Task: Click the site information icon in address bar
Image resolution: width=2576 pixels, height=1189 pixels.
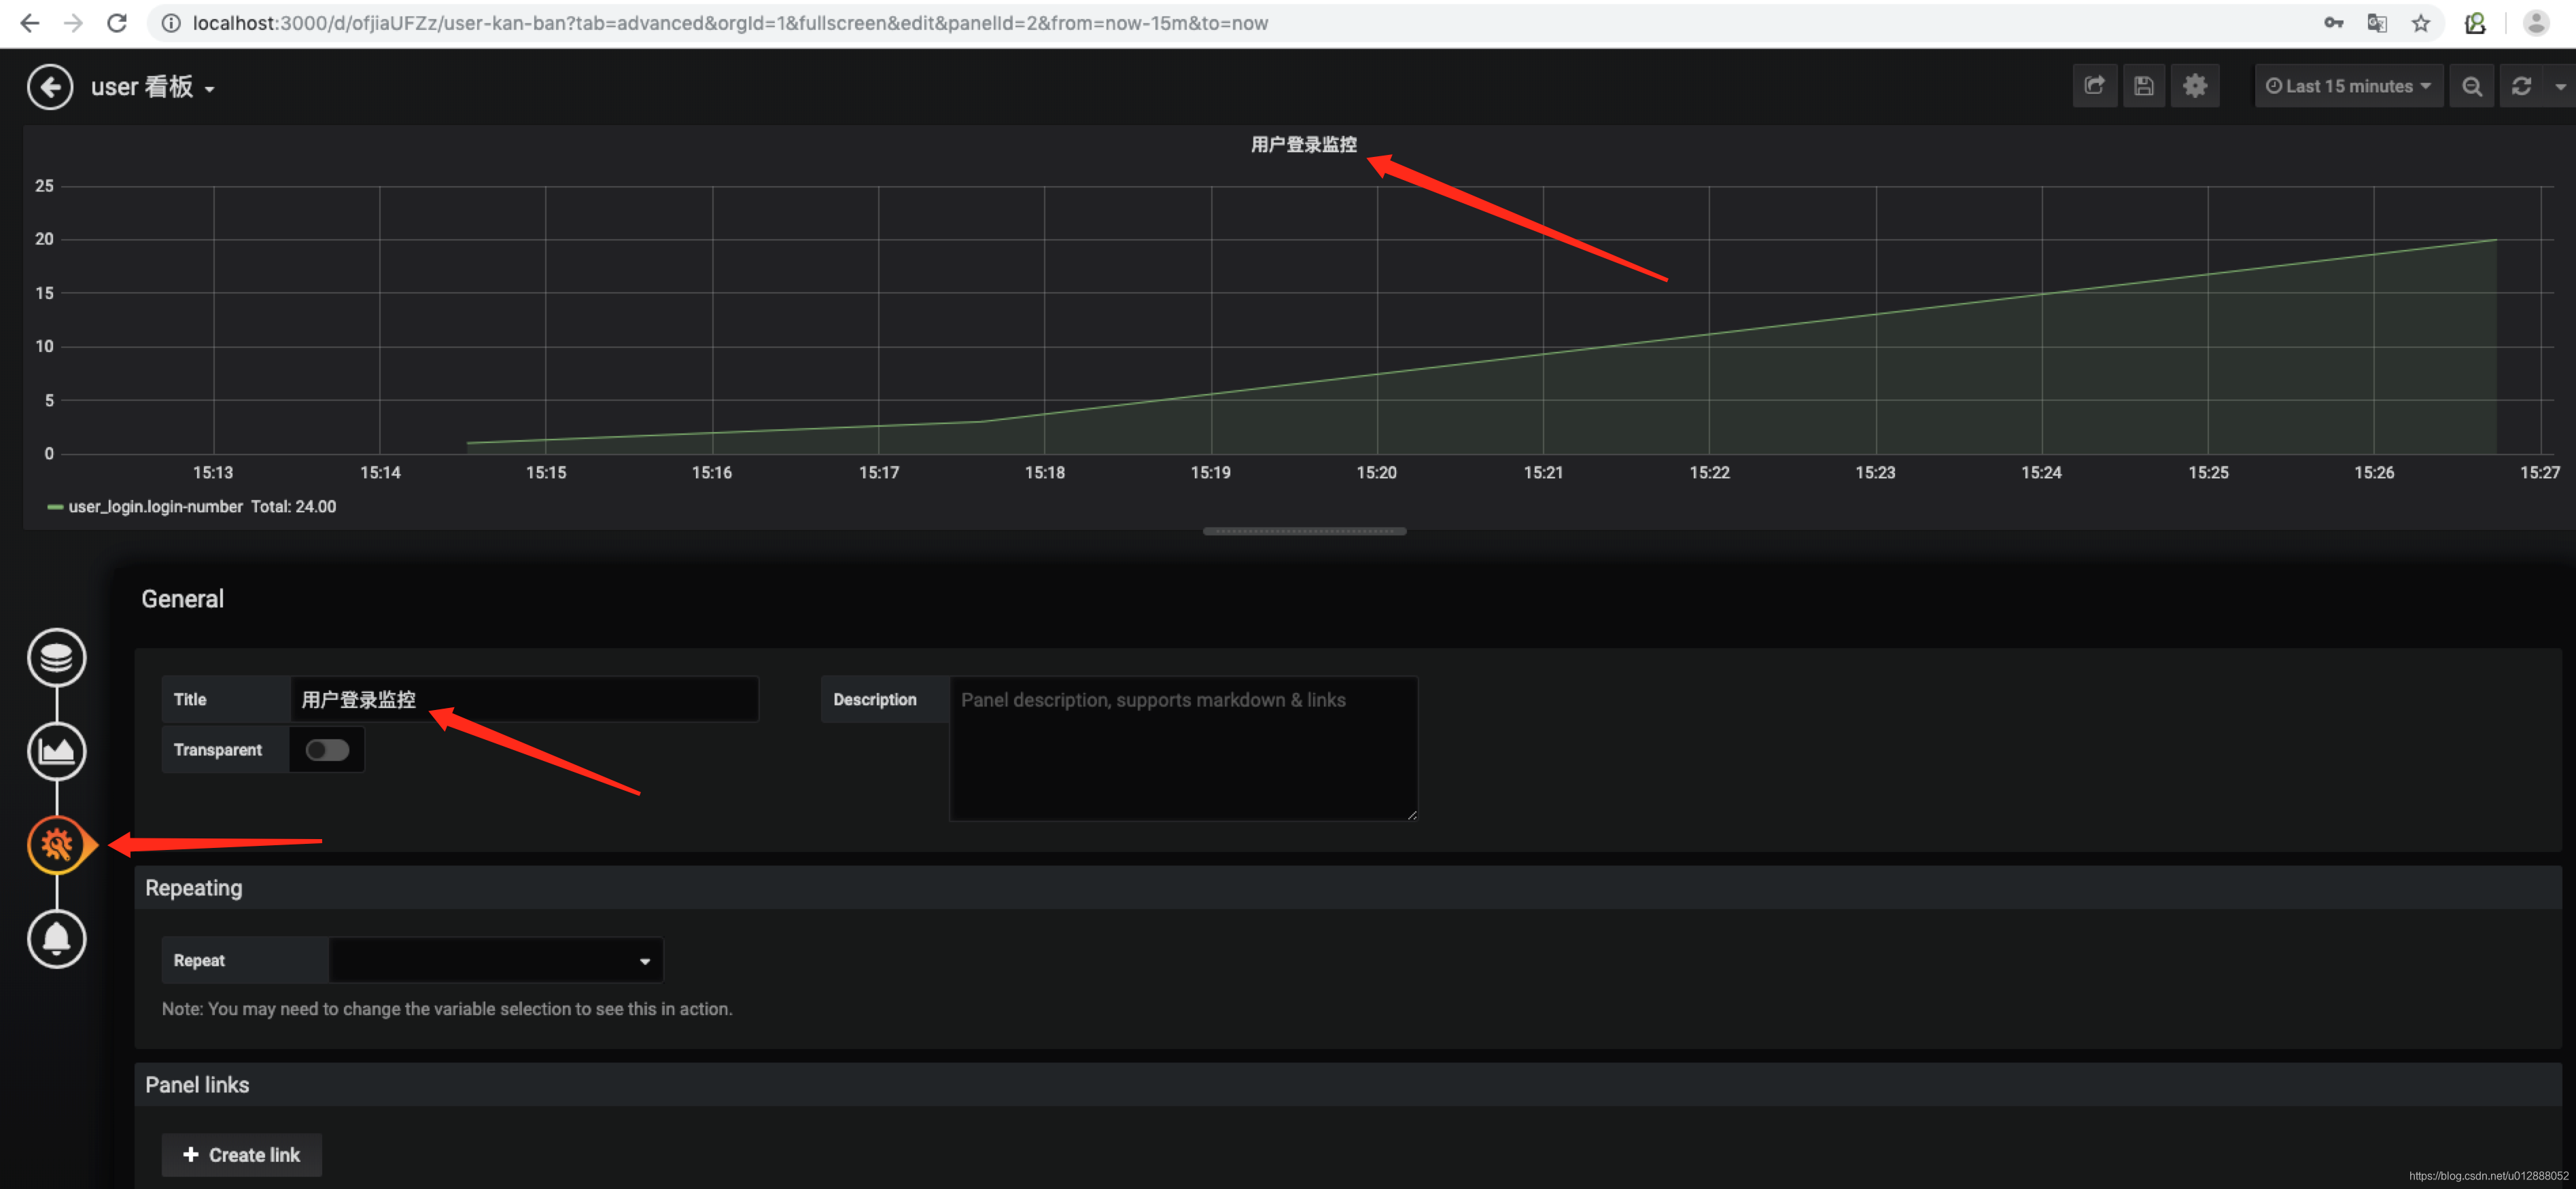Action: coord(171,23)
